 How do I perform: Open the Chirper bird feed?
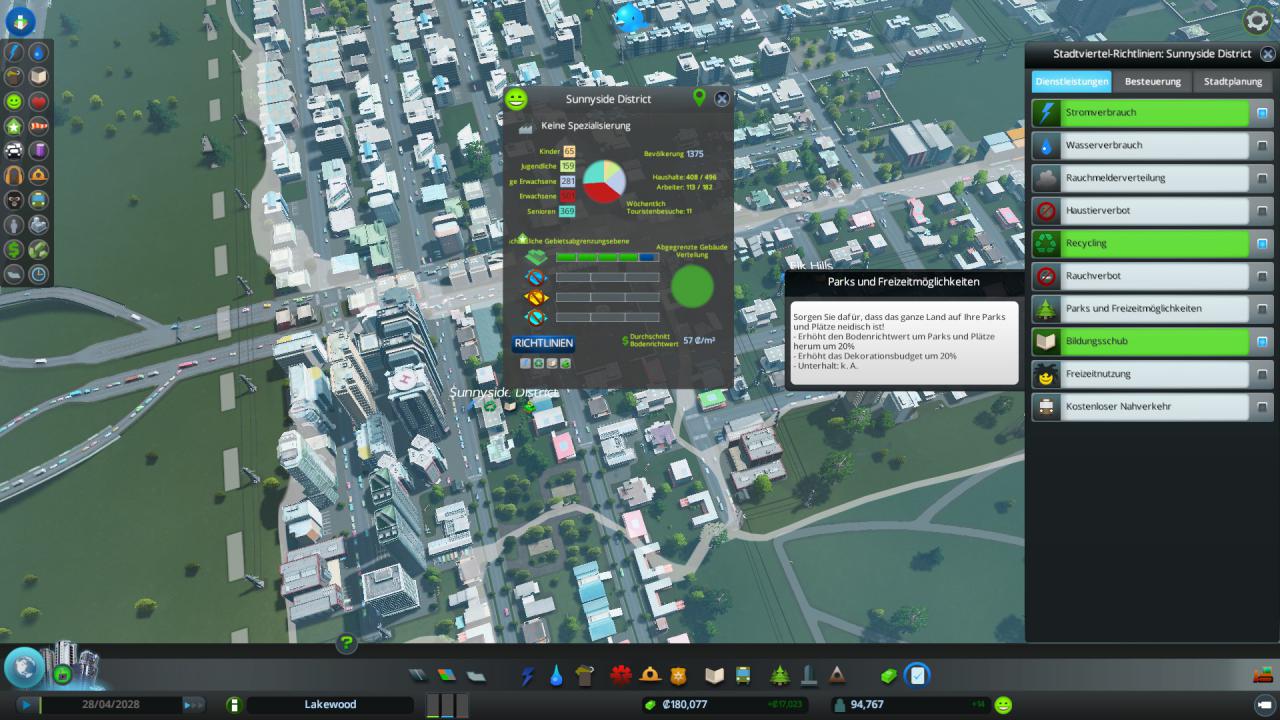630,17
